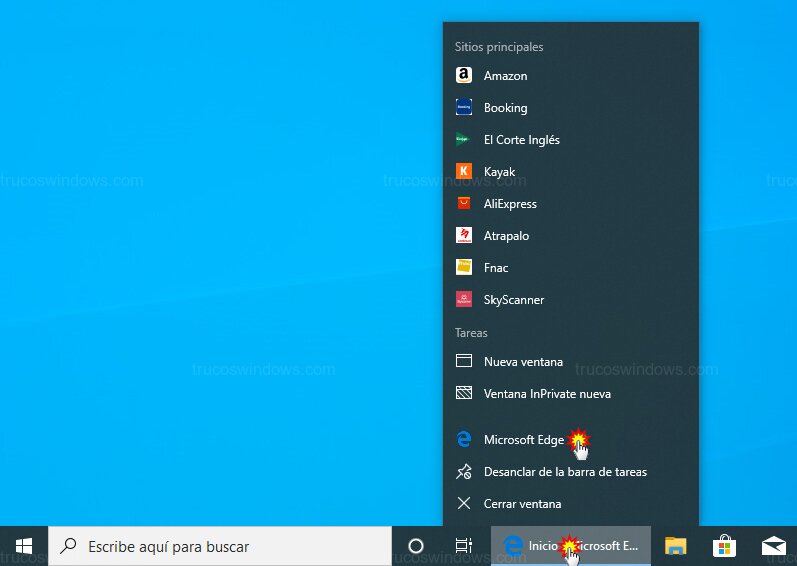Click the yellow Fnac icon
Screen dimensions: 797x566
(464, 267)
